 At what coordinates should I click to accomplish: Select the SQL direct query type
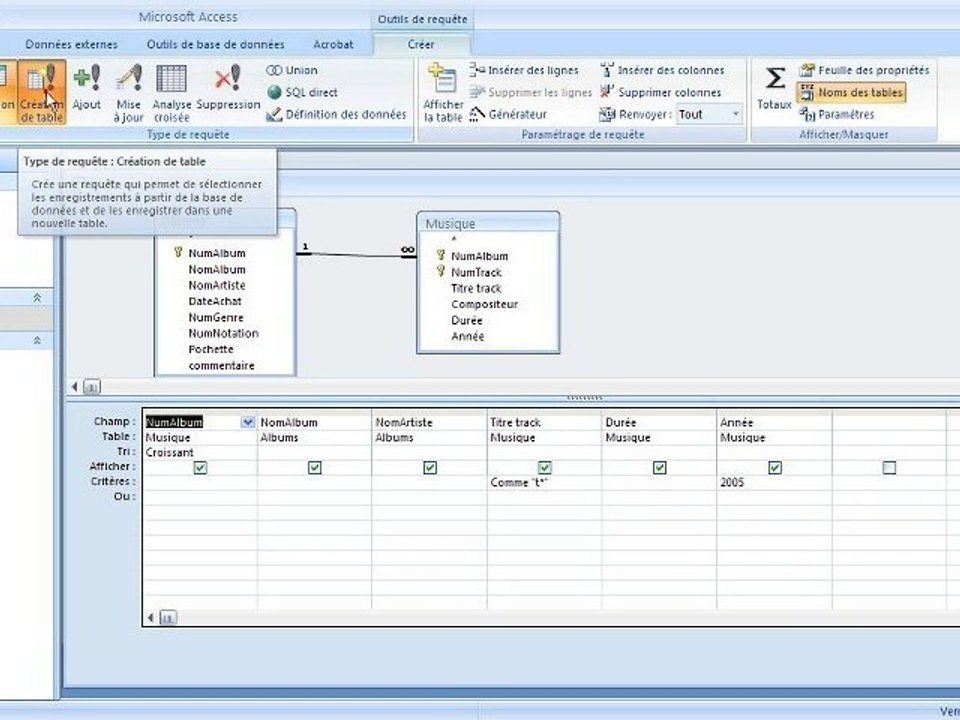[302, 92]
